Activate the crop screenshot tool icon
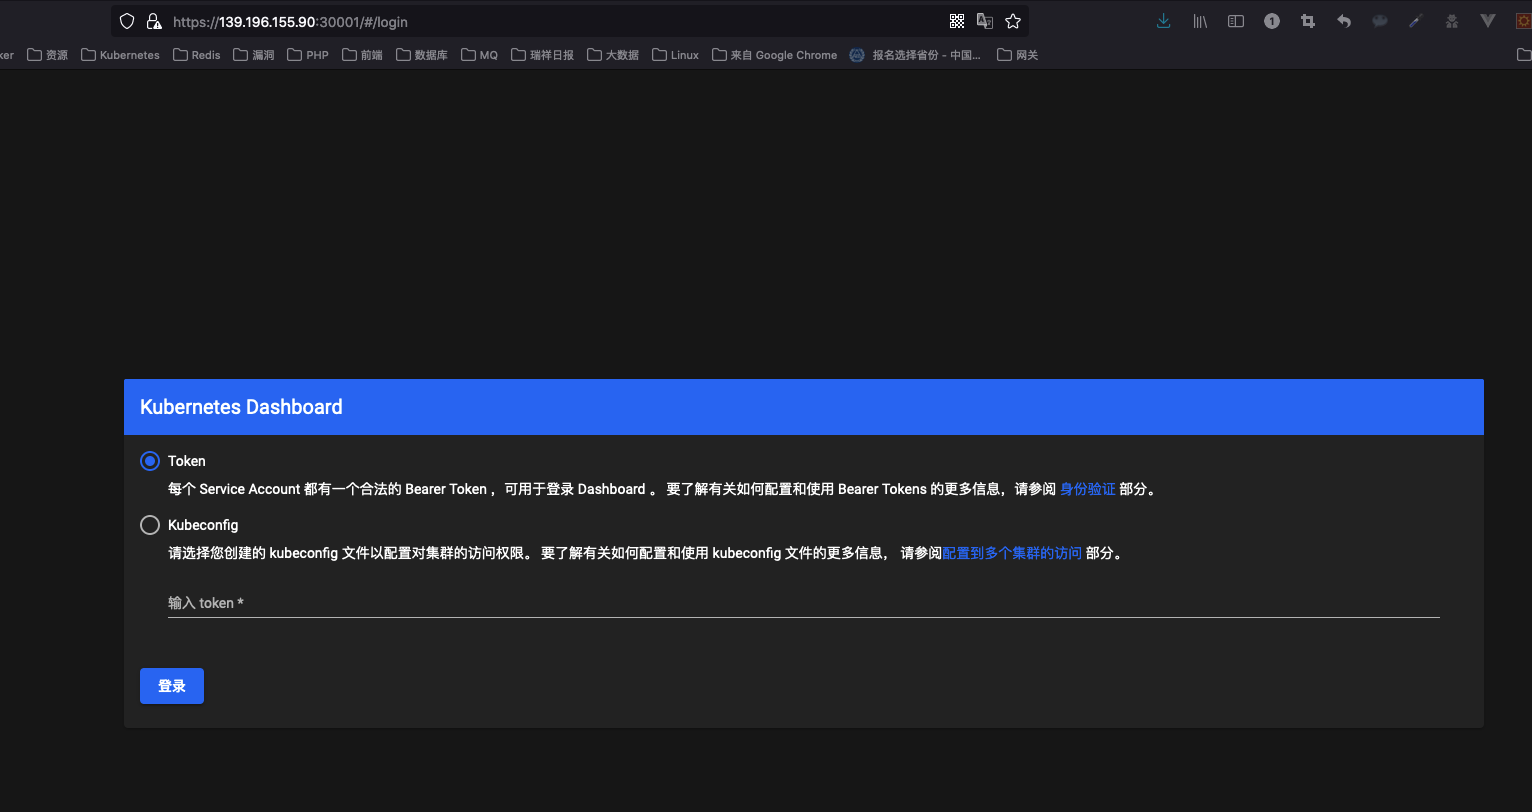Screen dimensions: 1532x812 [1308, 21]
